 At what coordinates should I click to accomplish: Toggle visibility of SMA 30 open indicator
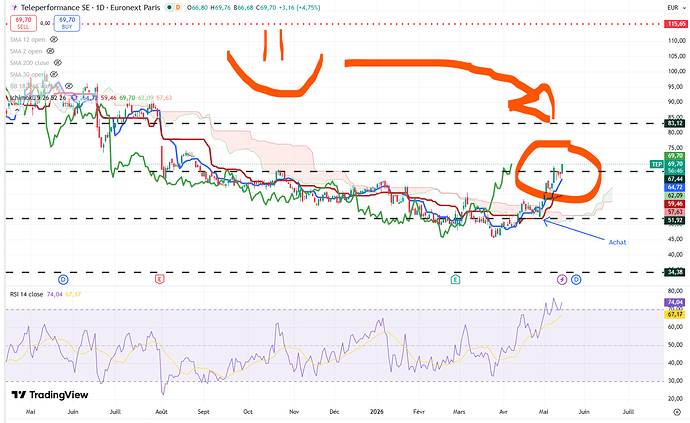click(x=54, y=74)
